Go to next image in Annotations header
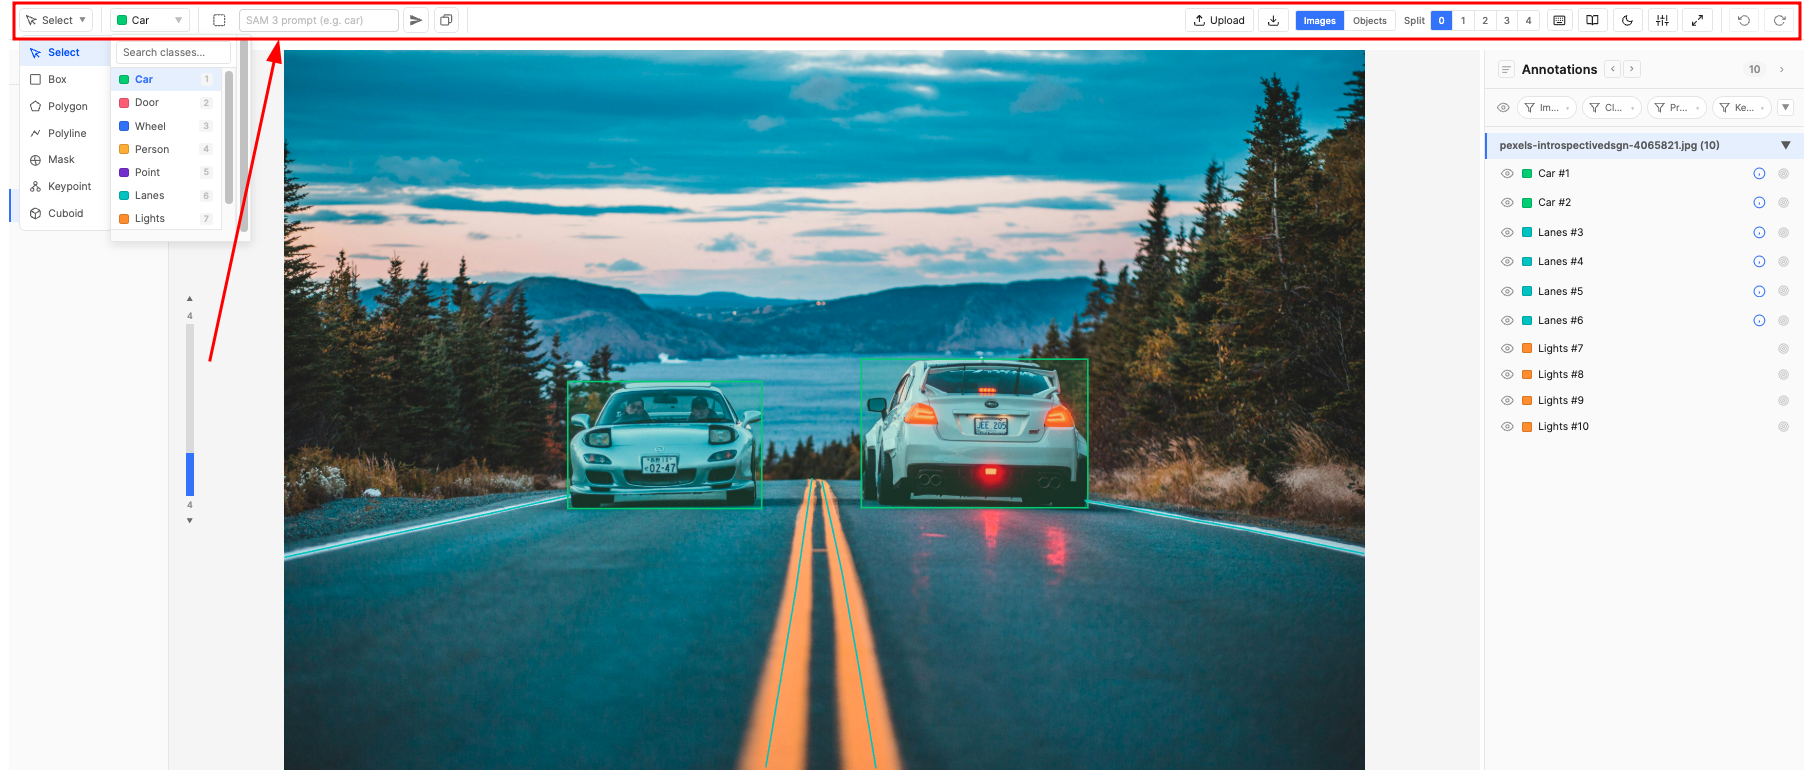The width and height of the screenshot is (1815, 777). pyautogui.click(x=1632, y=69)
